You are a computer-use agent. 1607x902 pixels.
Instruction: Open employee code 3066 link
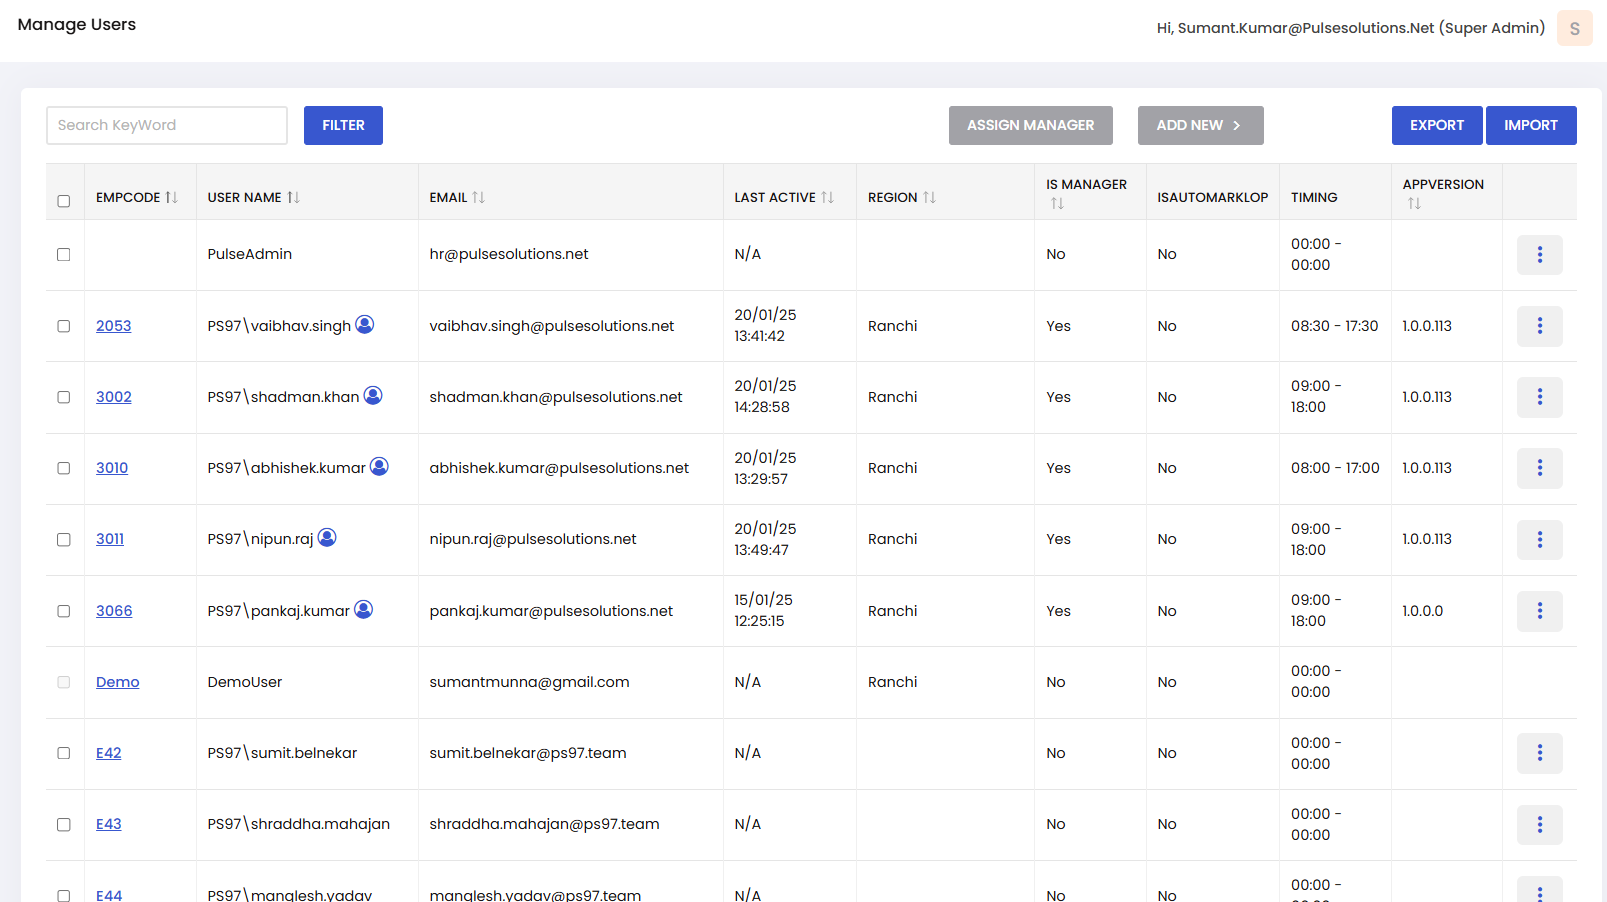[x=114, y=611]
